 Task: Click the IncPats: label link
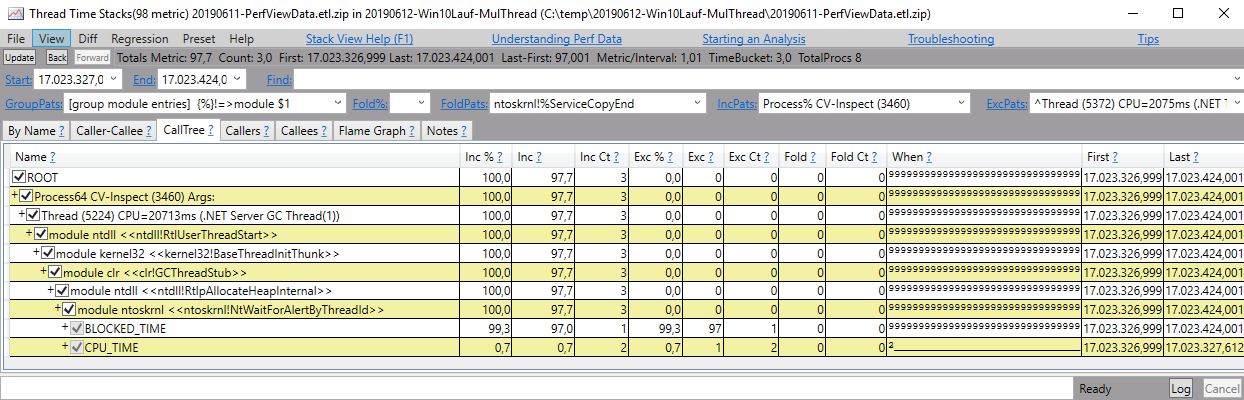point(736,103)
